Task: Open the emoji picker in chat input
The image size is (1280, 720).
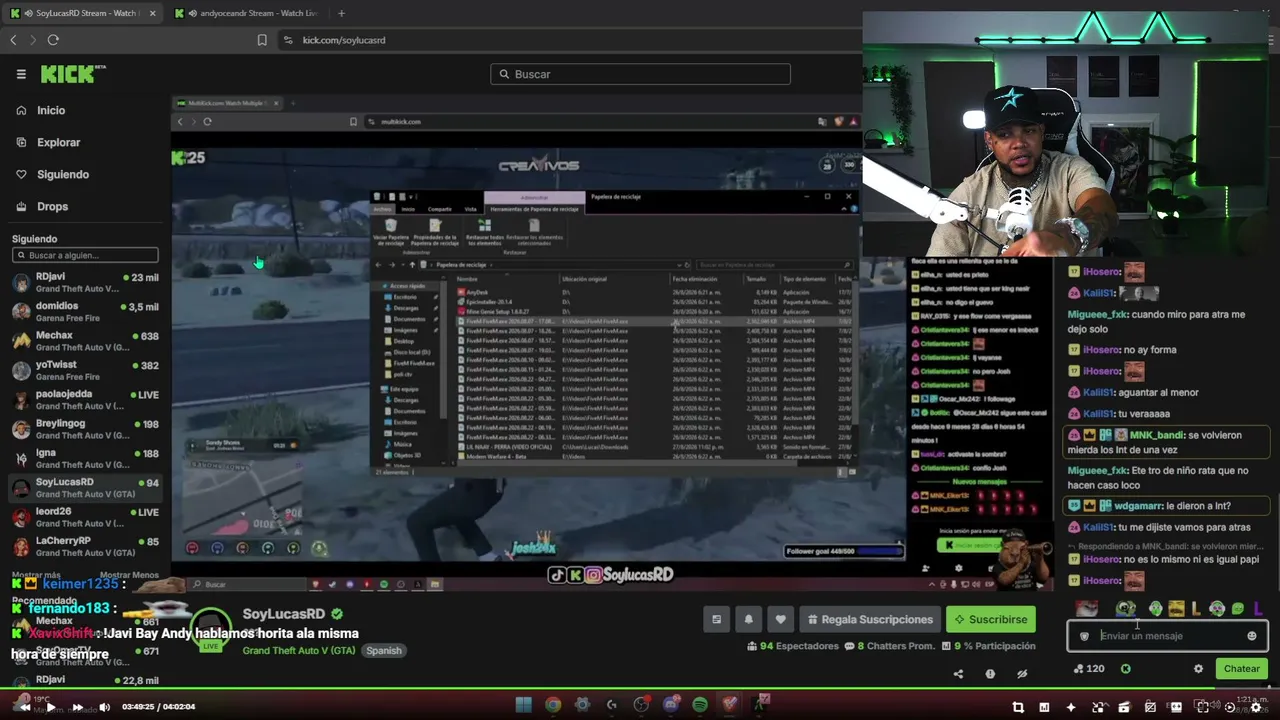Action: (x=1252, y=636)
